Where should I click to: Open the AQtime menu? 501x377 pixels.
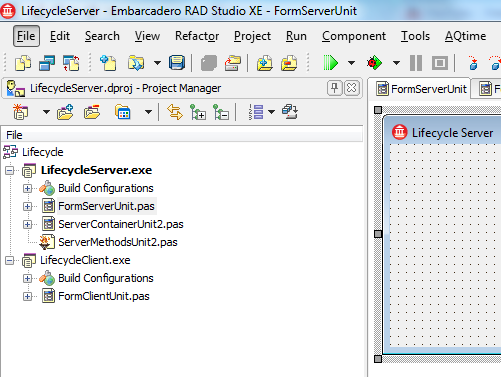click(465, 36)
